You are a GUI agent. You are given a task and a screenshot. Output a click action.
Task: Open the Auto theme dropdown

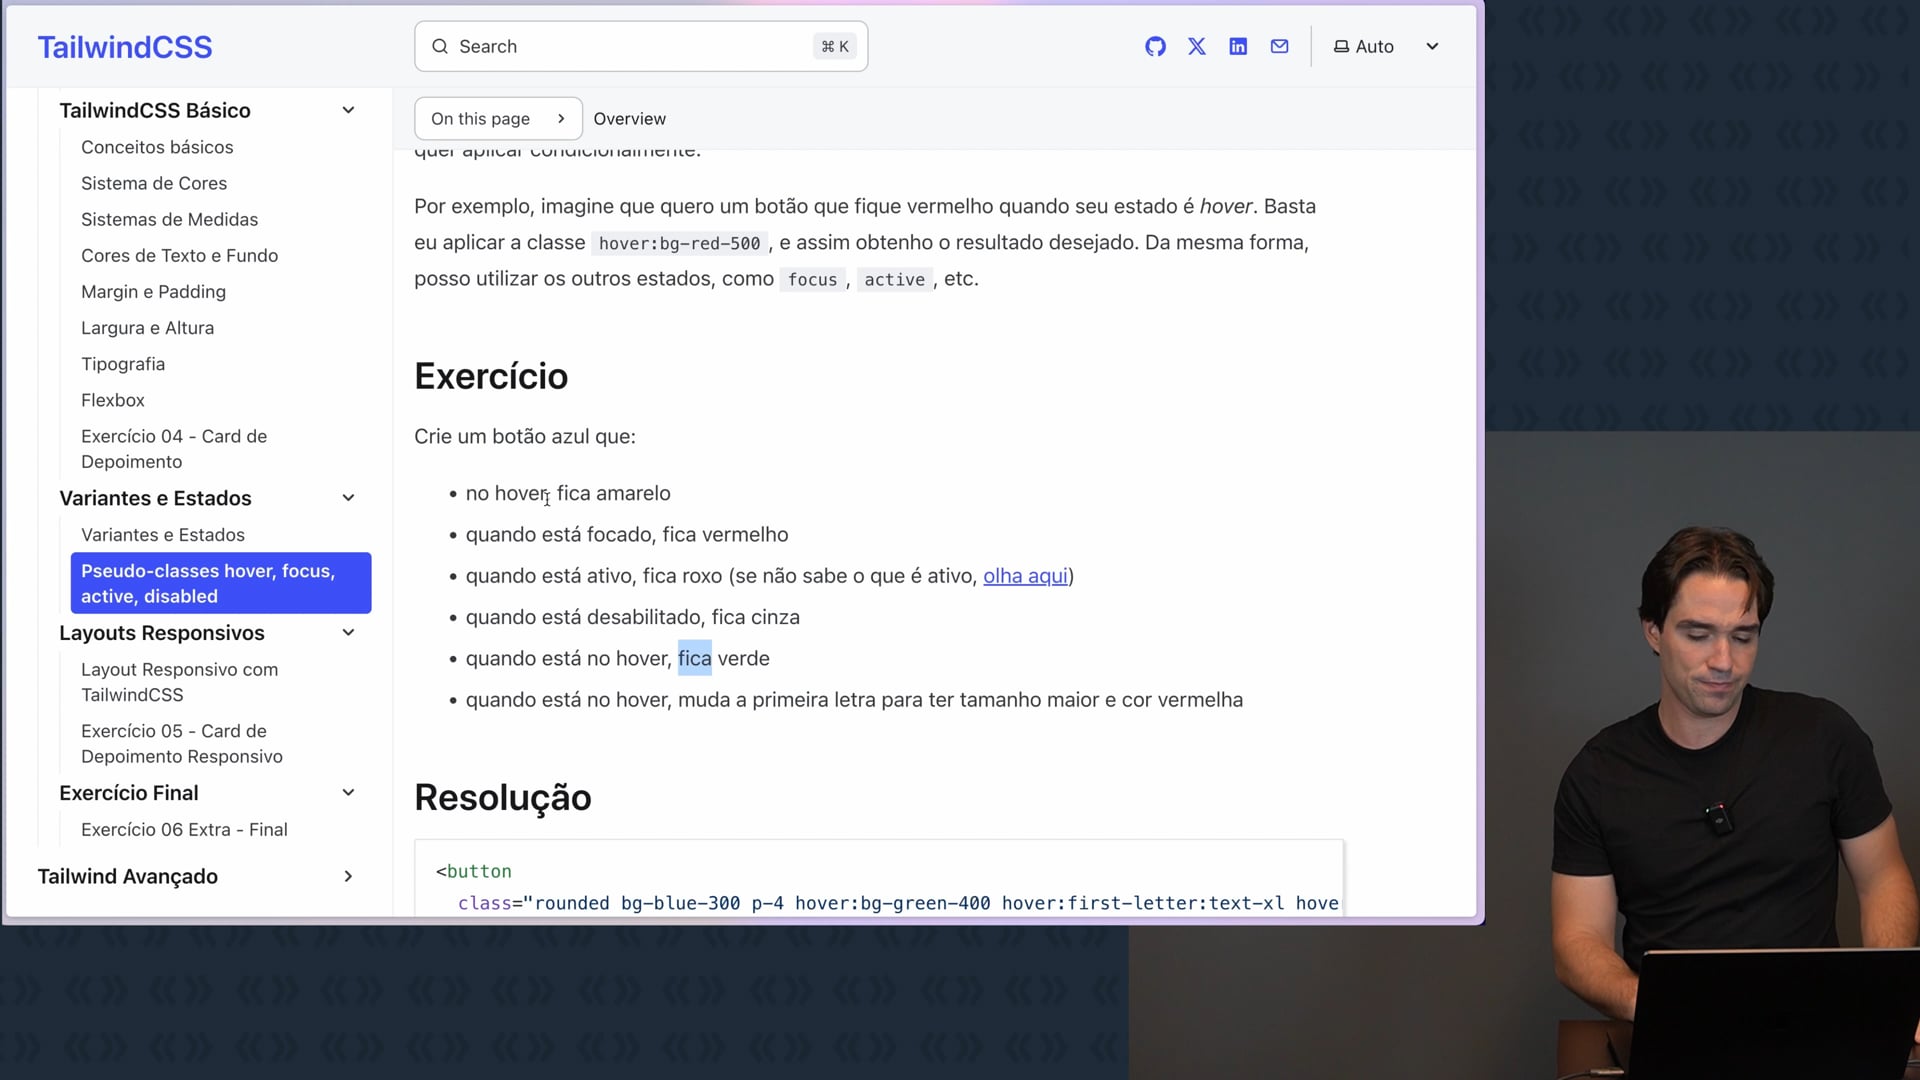(1387, 47)
